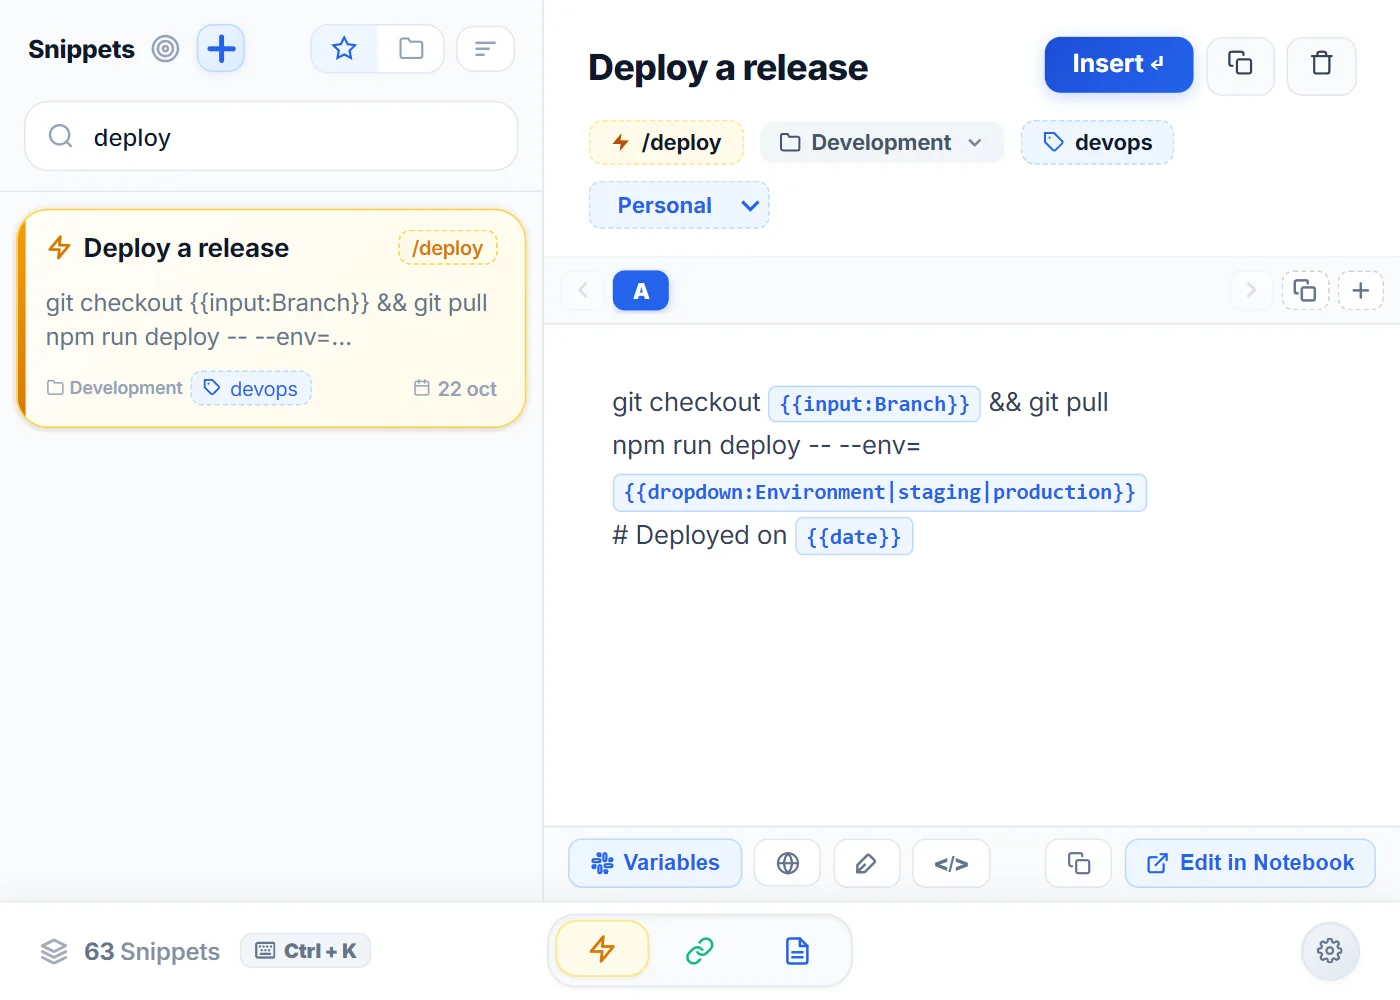
Task: Click the '22 oct' date in the card
Action: click(x=455, y=388)
